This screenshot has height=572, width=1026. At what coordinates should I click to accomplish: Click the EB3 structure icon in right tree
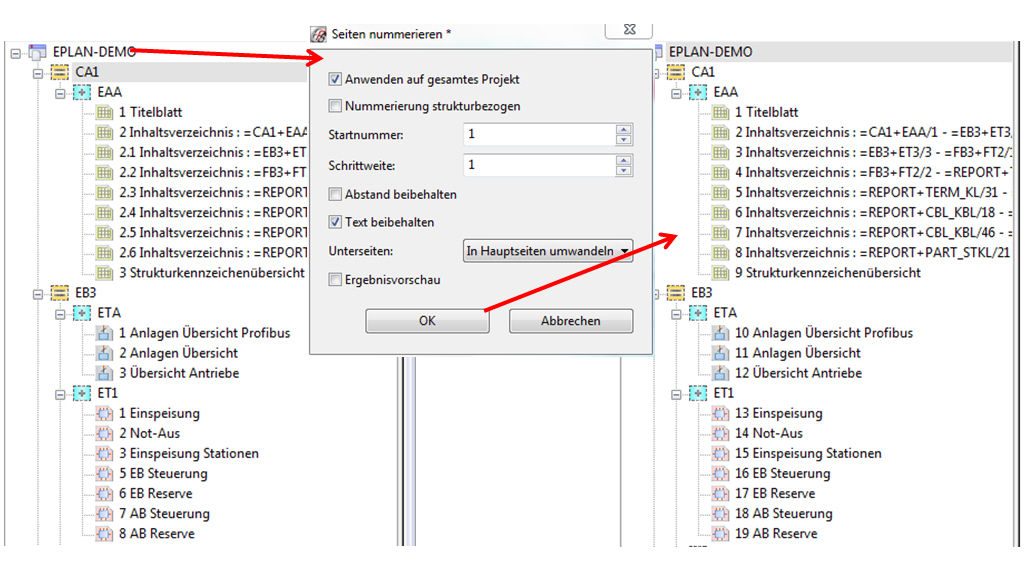(x=676, y=293)
